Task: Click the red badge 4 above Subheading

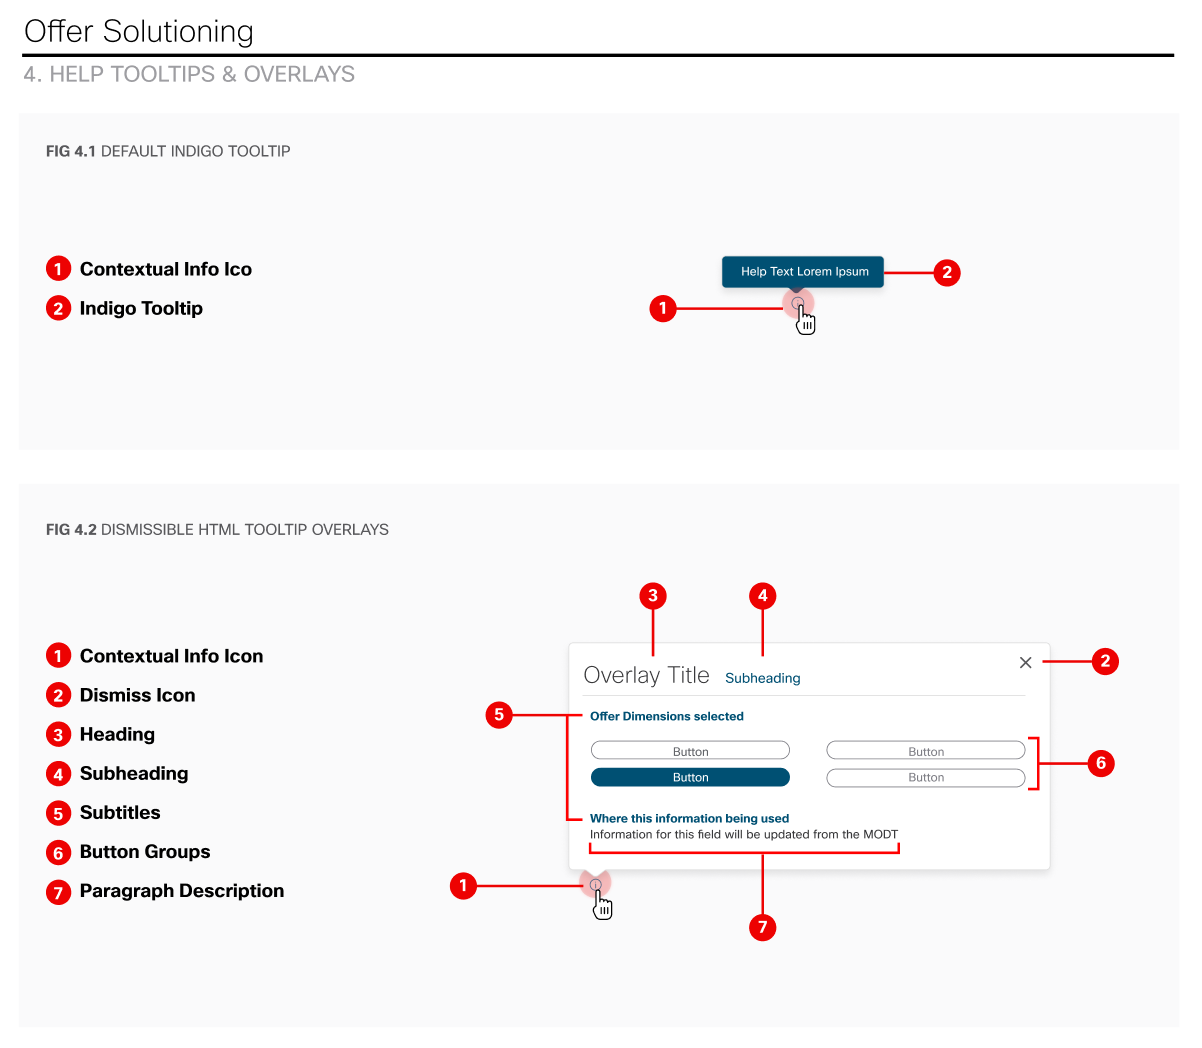Action: pyautogui.click(x=762, y=596)
